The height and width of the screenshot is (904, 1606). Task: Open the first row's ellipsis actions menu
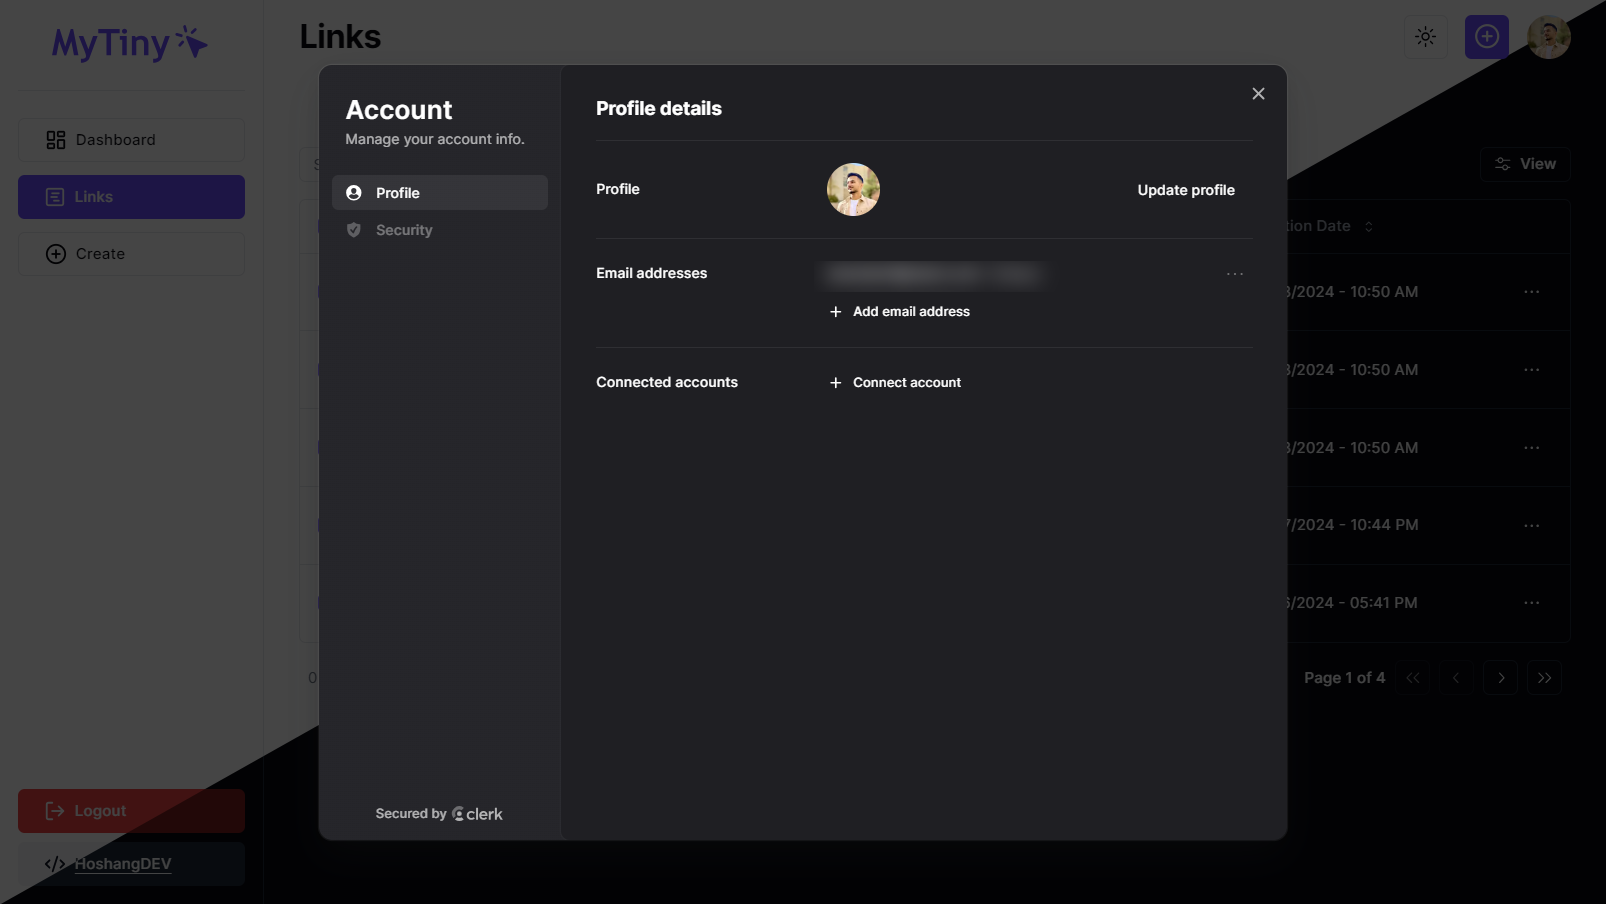click(x=1532, y=291)
